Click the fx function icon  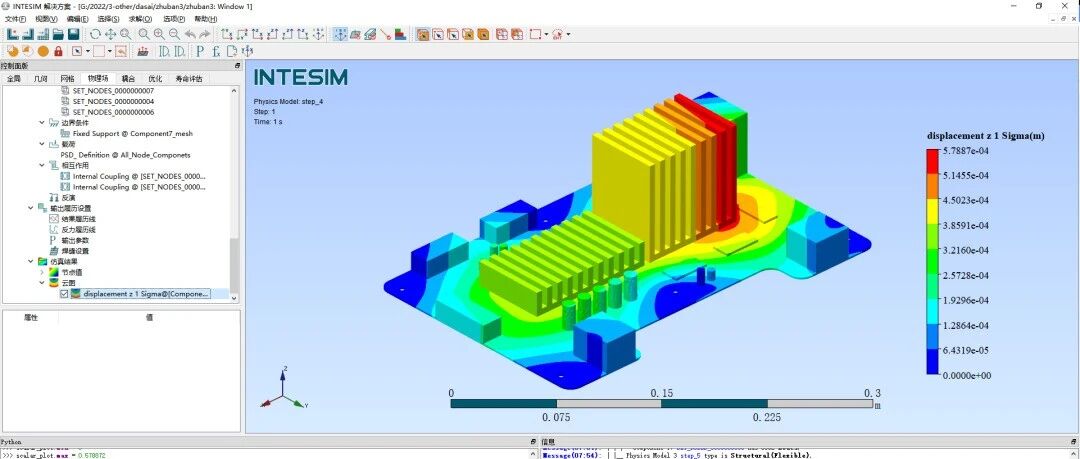click(216, 51)
